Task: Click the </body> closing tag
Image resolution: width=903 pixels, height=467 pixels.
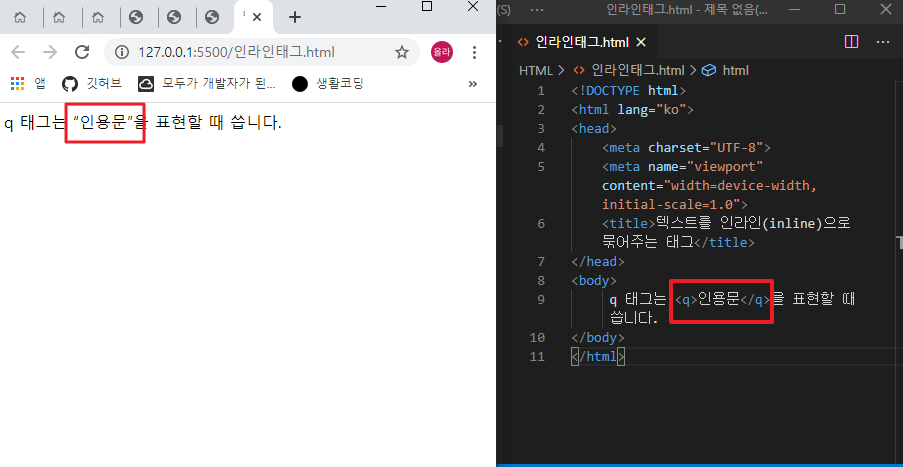Action: (598, 337)
